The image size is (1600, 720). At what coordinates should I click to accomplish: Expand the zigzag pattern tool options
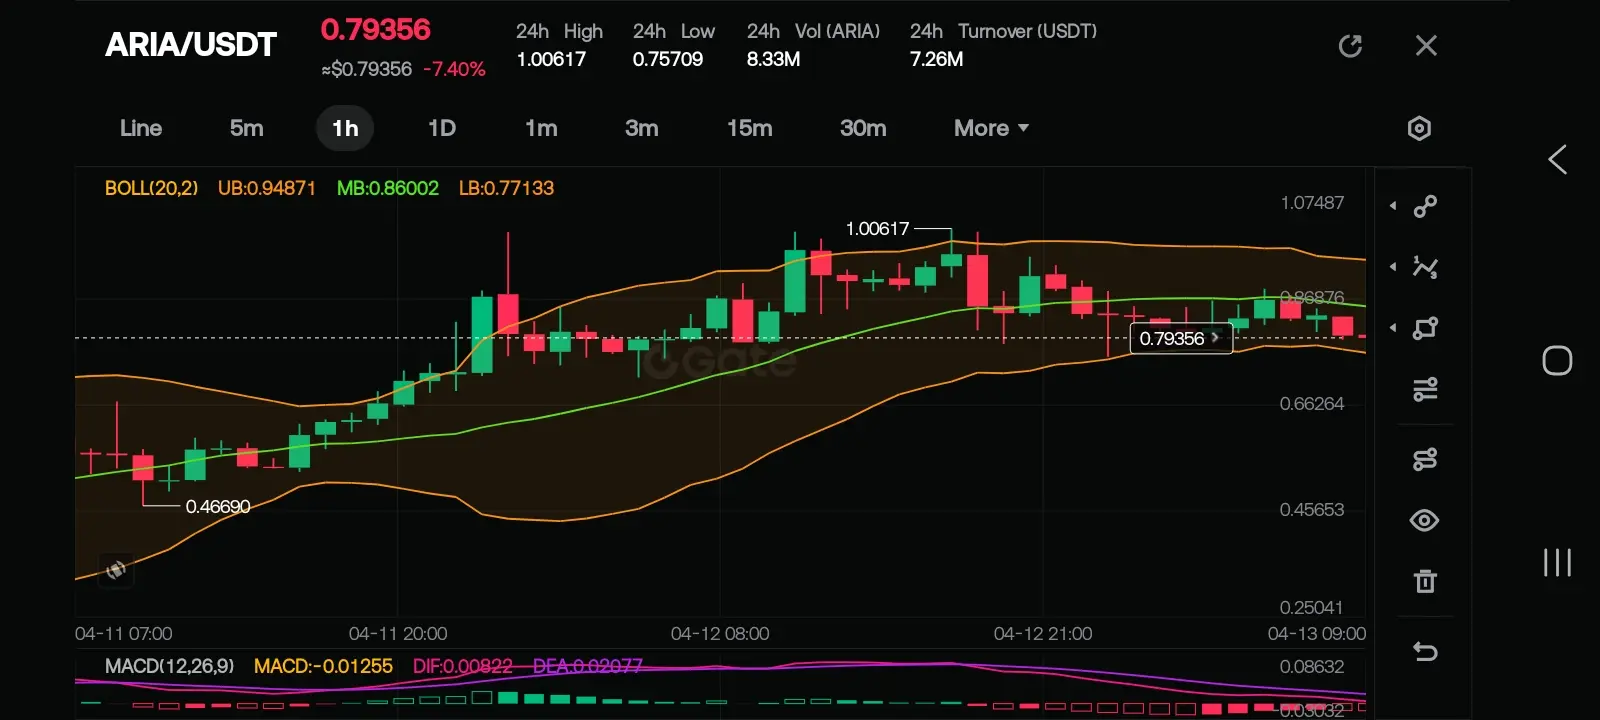point(1393,267)
